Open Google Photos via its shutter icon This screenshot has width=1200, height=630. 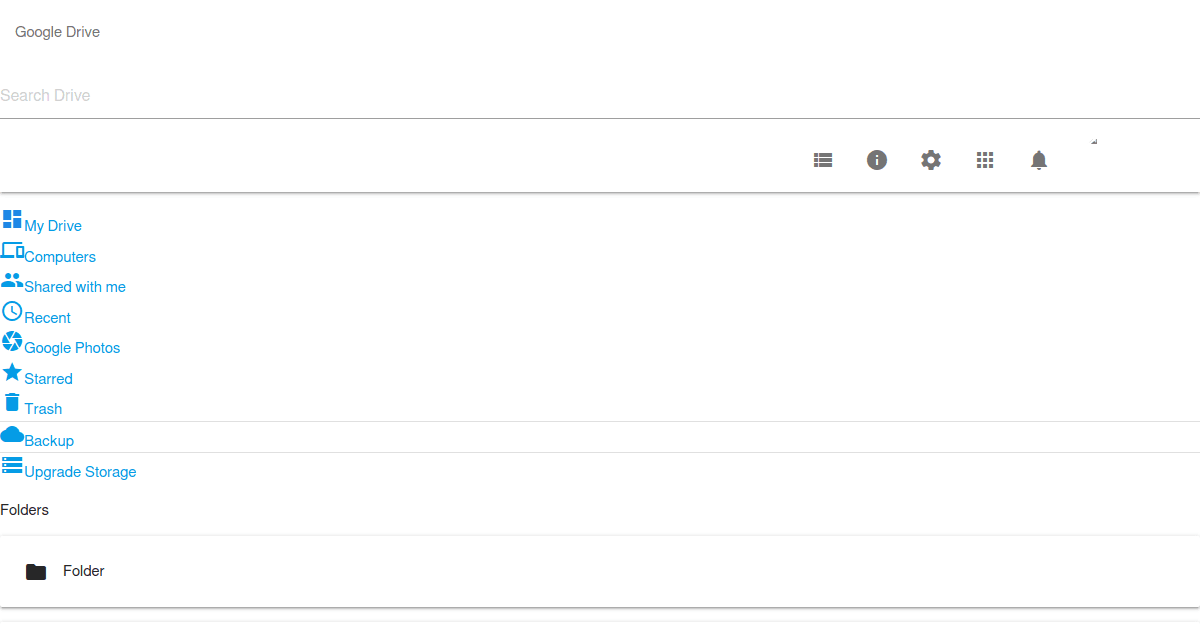click(13, 341)
